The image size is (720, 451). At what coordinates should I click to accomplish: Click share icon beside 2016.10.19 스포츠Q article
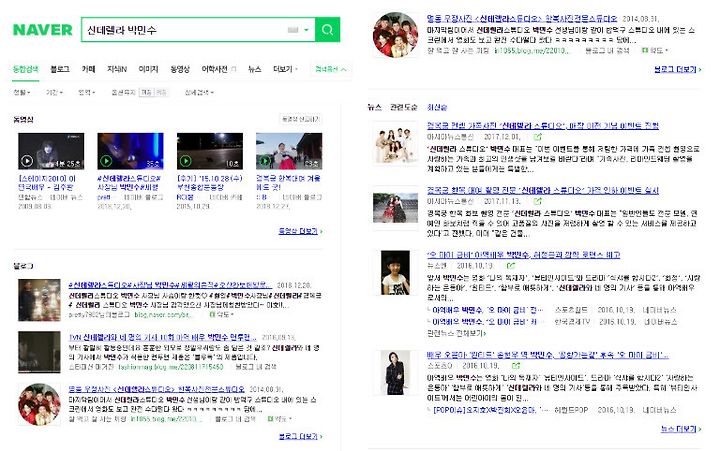tap(517, 366)
